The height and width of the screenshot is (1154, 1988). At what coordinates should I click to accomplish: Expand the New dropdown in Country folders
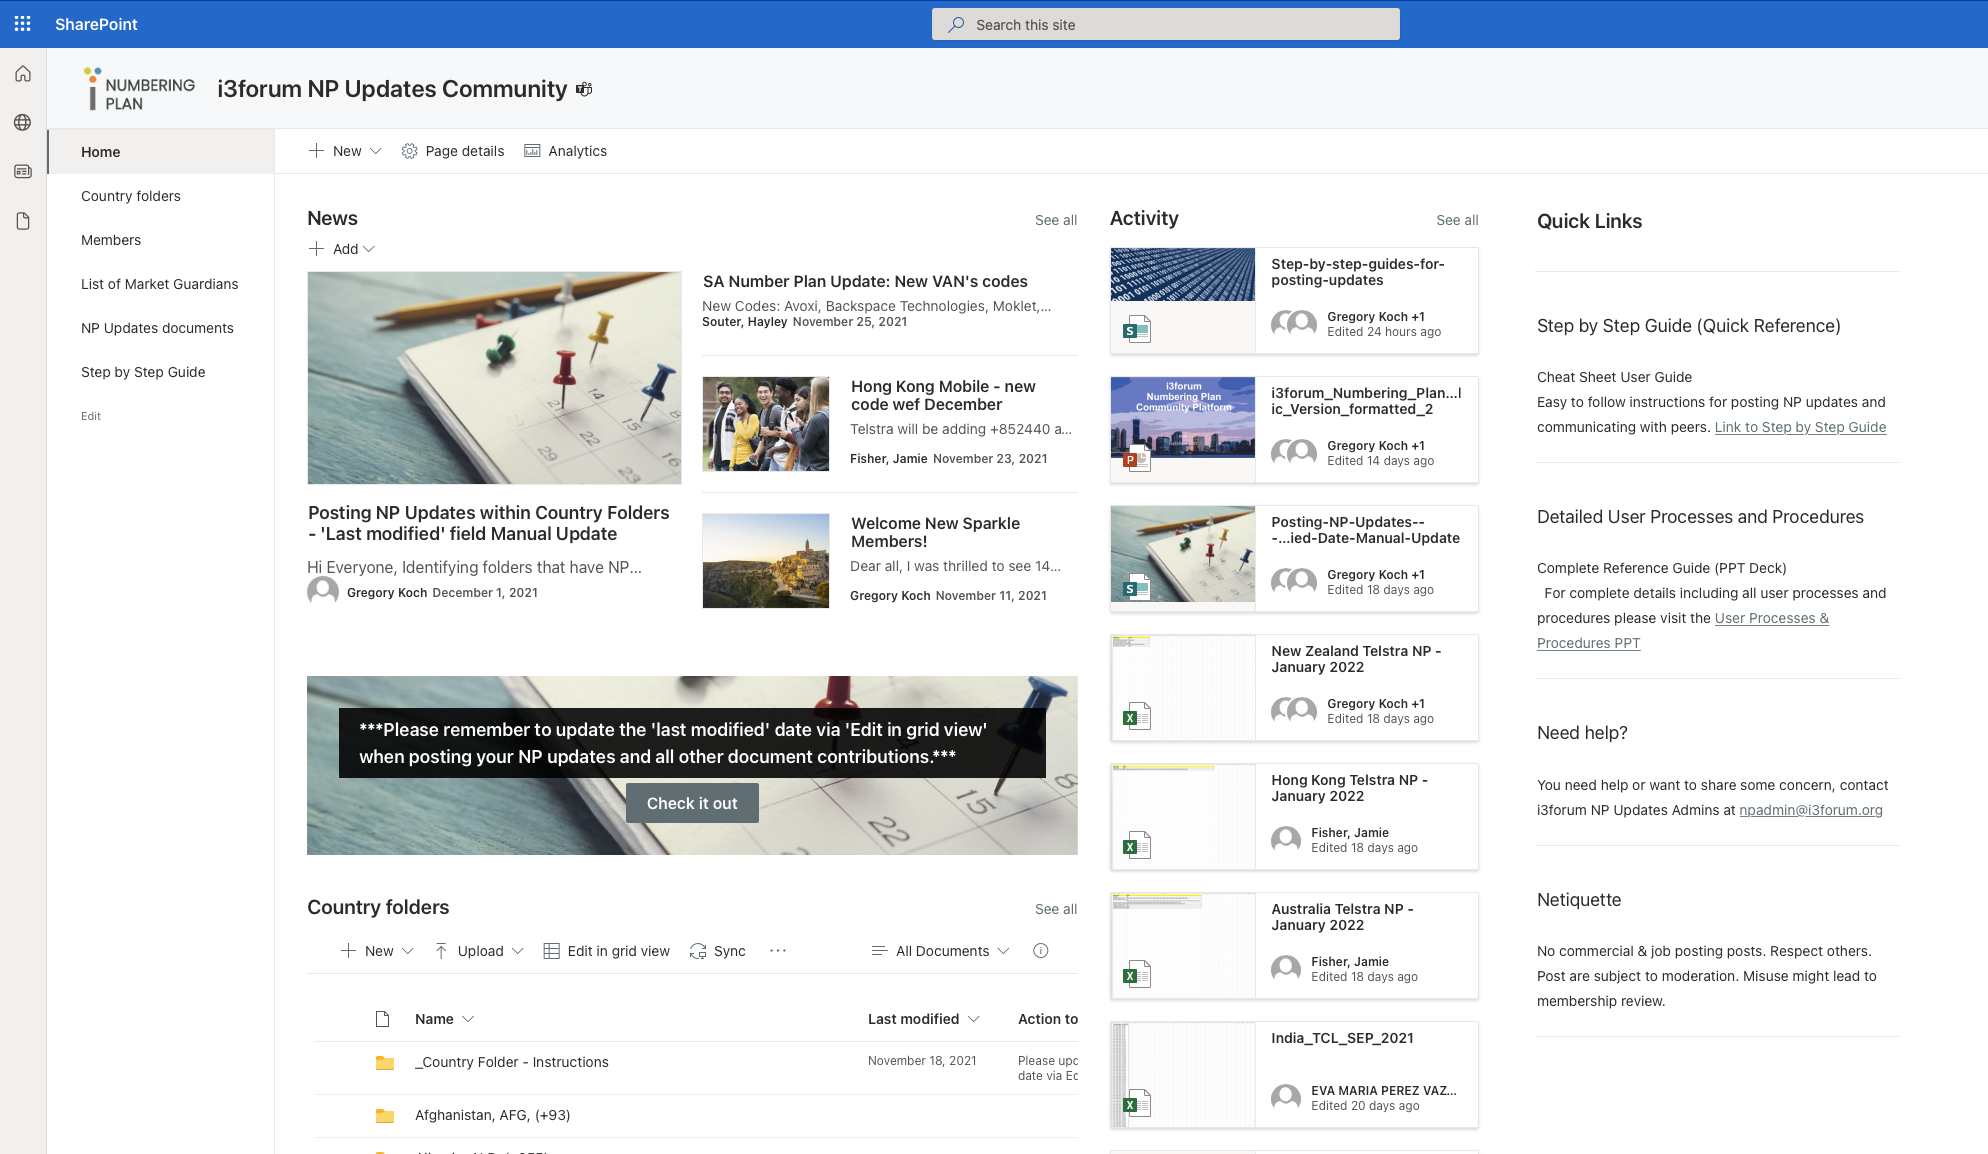[408, 951]
